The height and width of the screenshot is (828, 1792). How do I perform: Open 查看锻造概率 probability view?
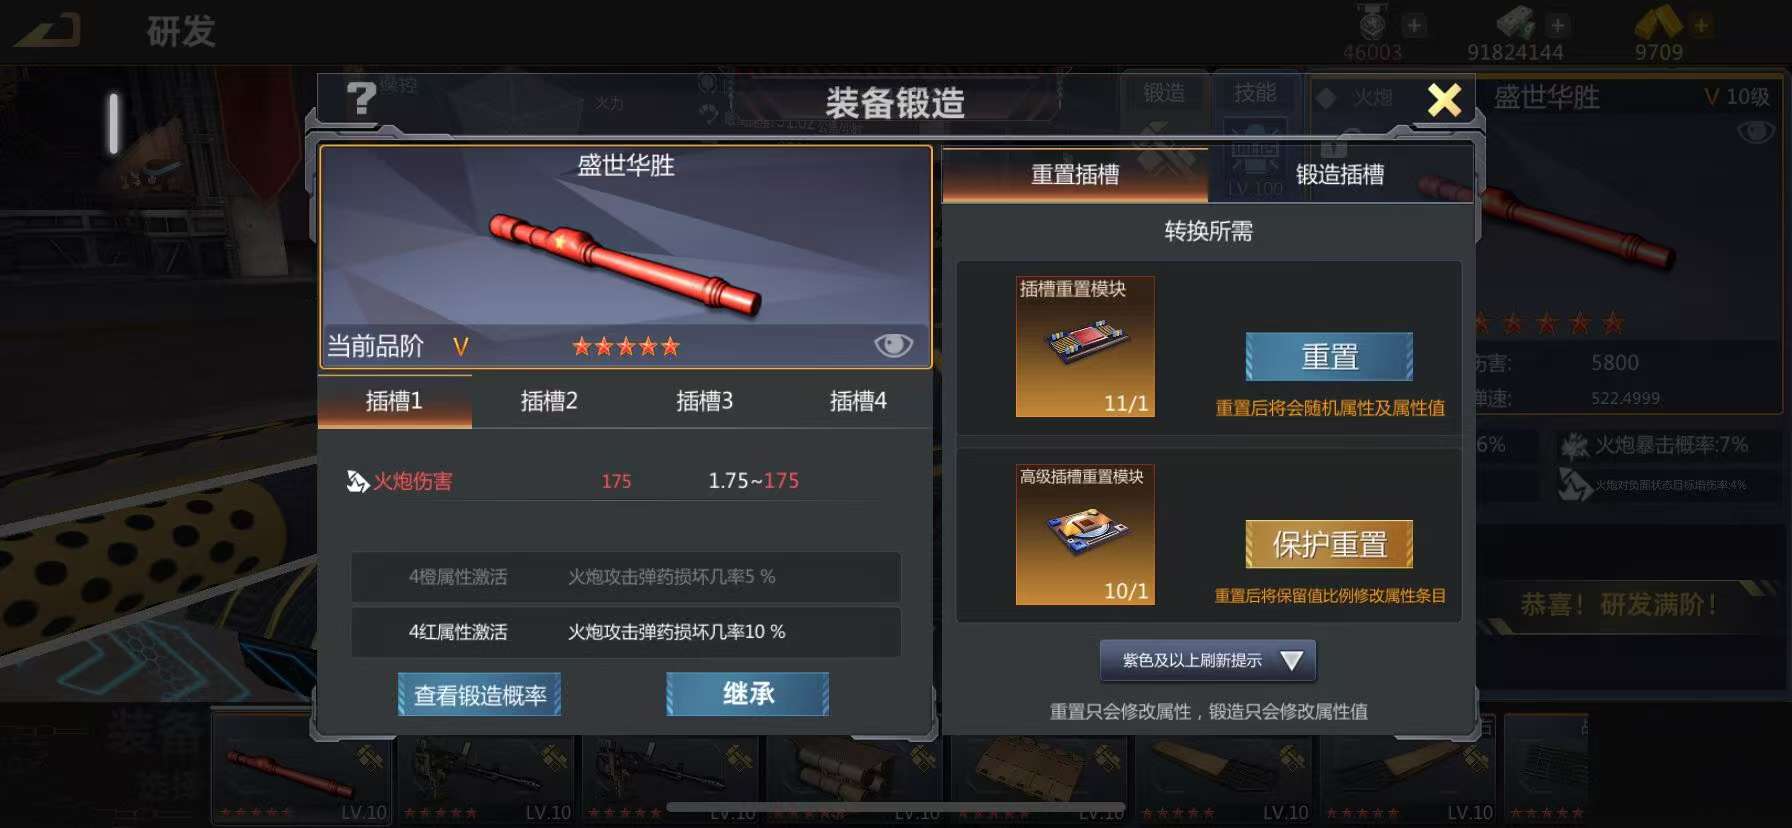point(480,695)
